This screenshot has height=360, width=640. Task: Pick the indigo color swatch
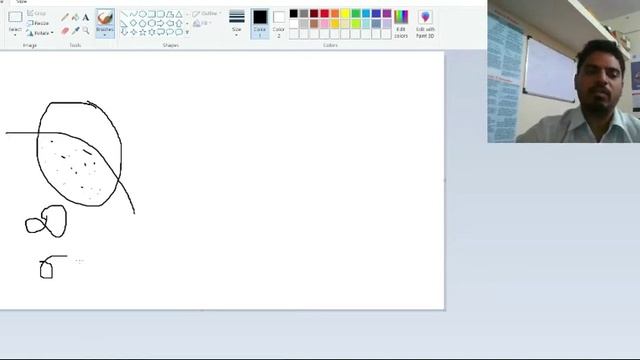376,13
